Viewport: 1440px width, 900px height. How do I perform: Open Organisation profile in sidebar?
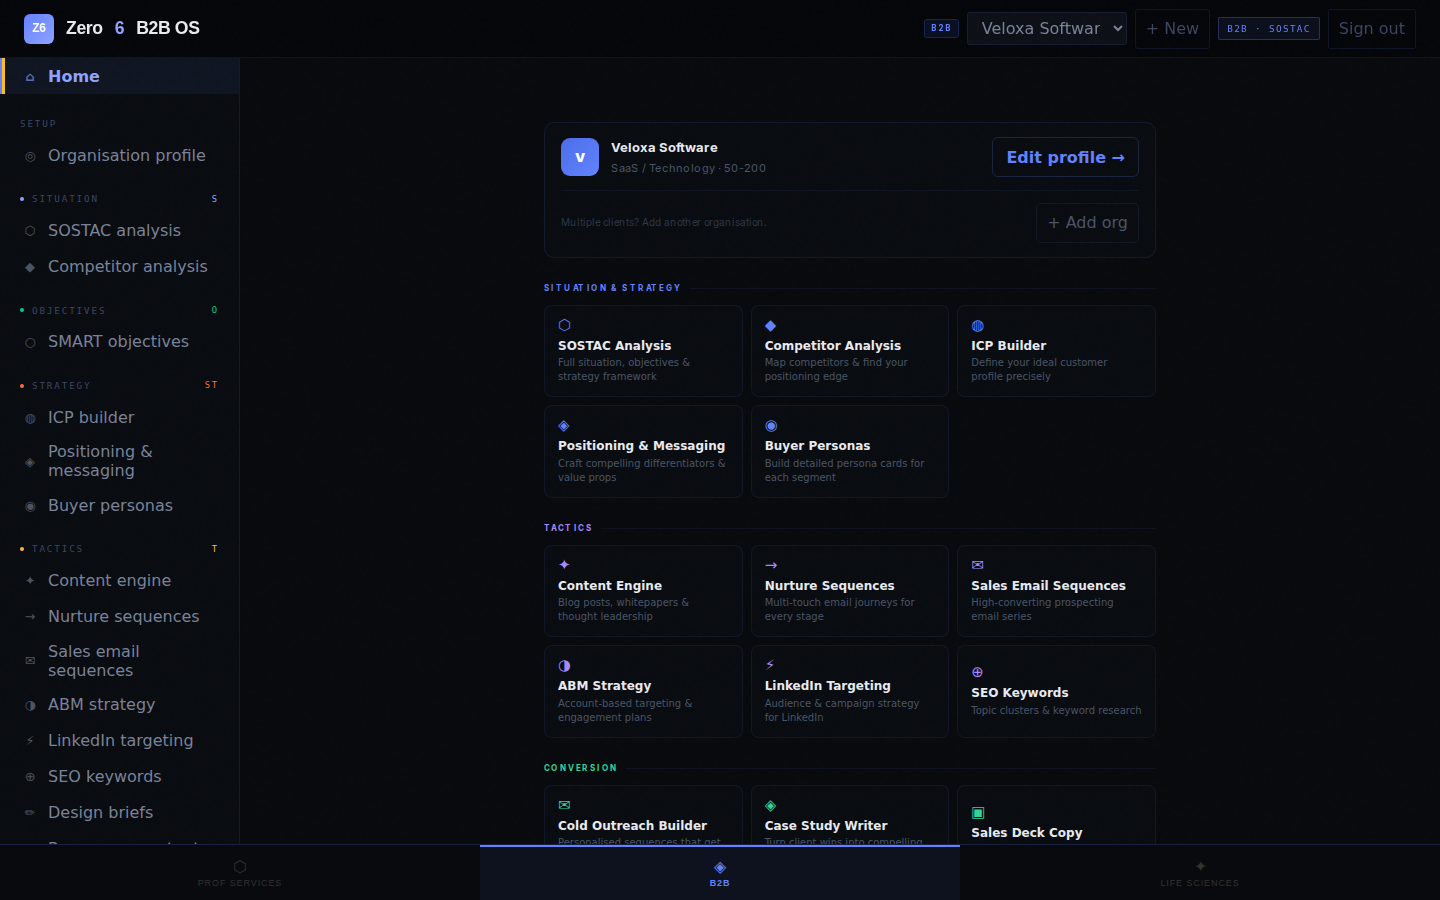[x=120, y=155]
